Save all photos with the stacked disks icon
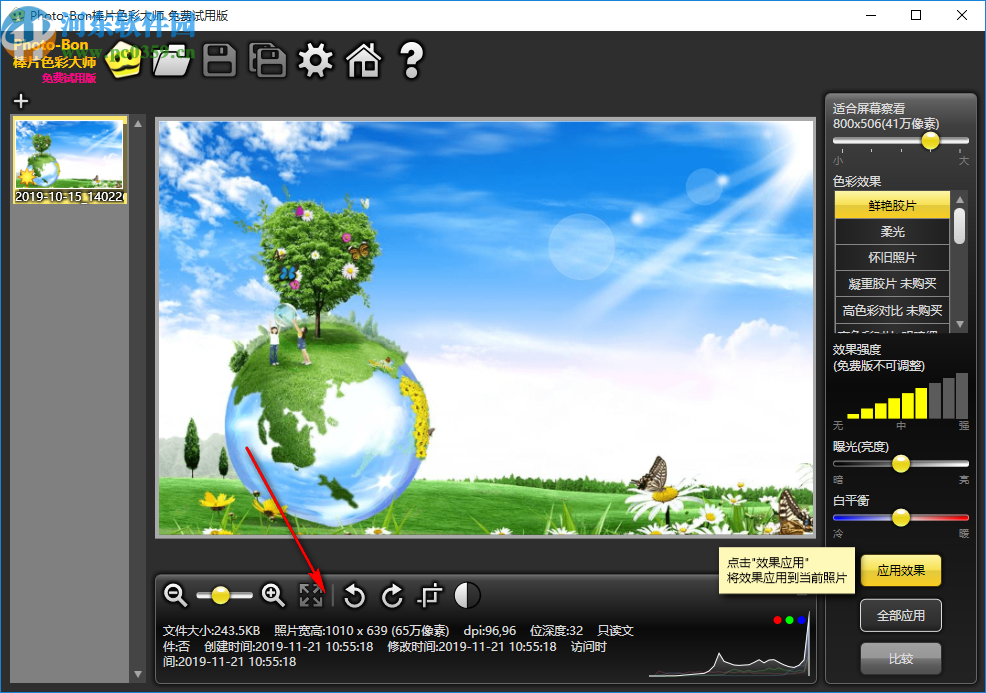The image size is (986, 693). (x=267, y=60)
